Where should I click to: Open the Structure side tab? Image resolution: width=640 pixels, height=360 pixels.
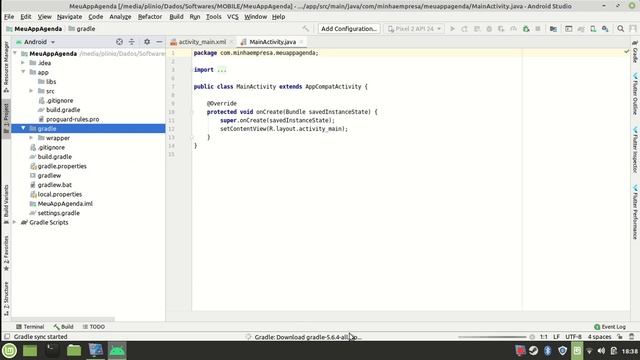point(6,298)
